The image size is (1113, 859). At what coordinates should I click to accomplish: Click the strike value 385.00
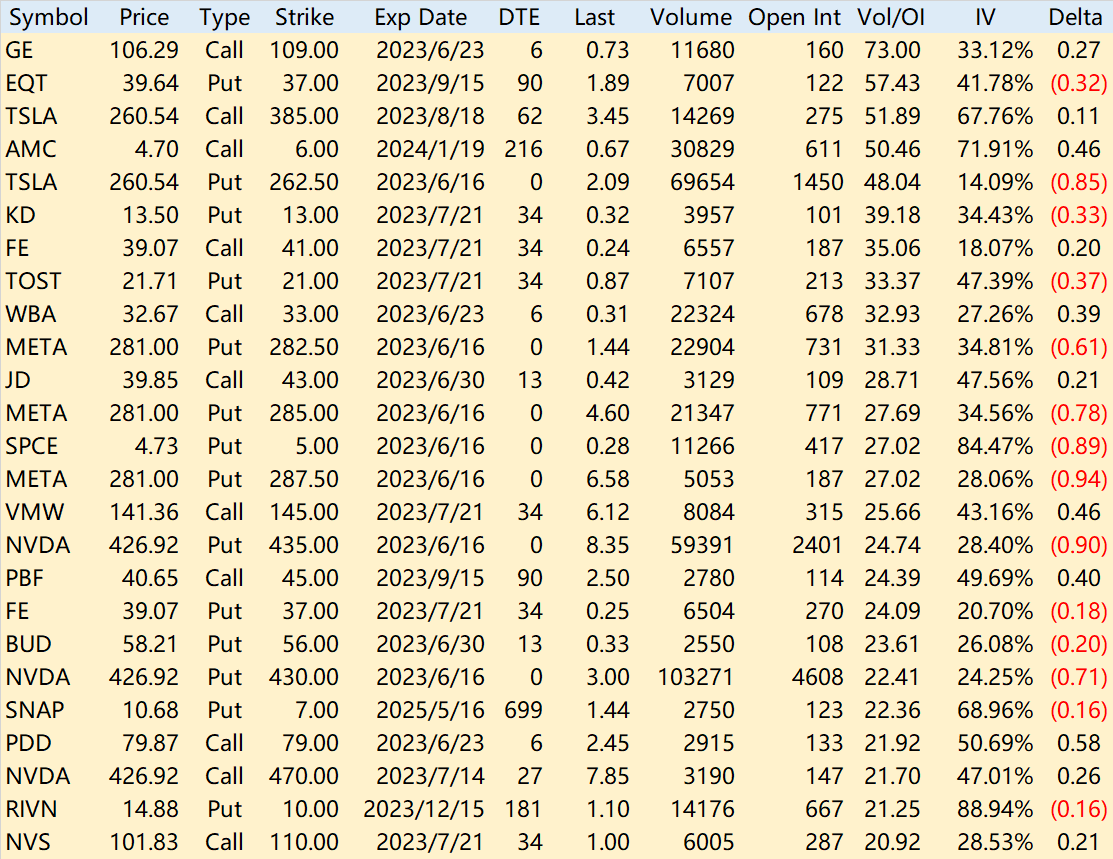coord(304,116)
